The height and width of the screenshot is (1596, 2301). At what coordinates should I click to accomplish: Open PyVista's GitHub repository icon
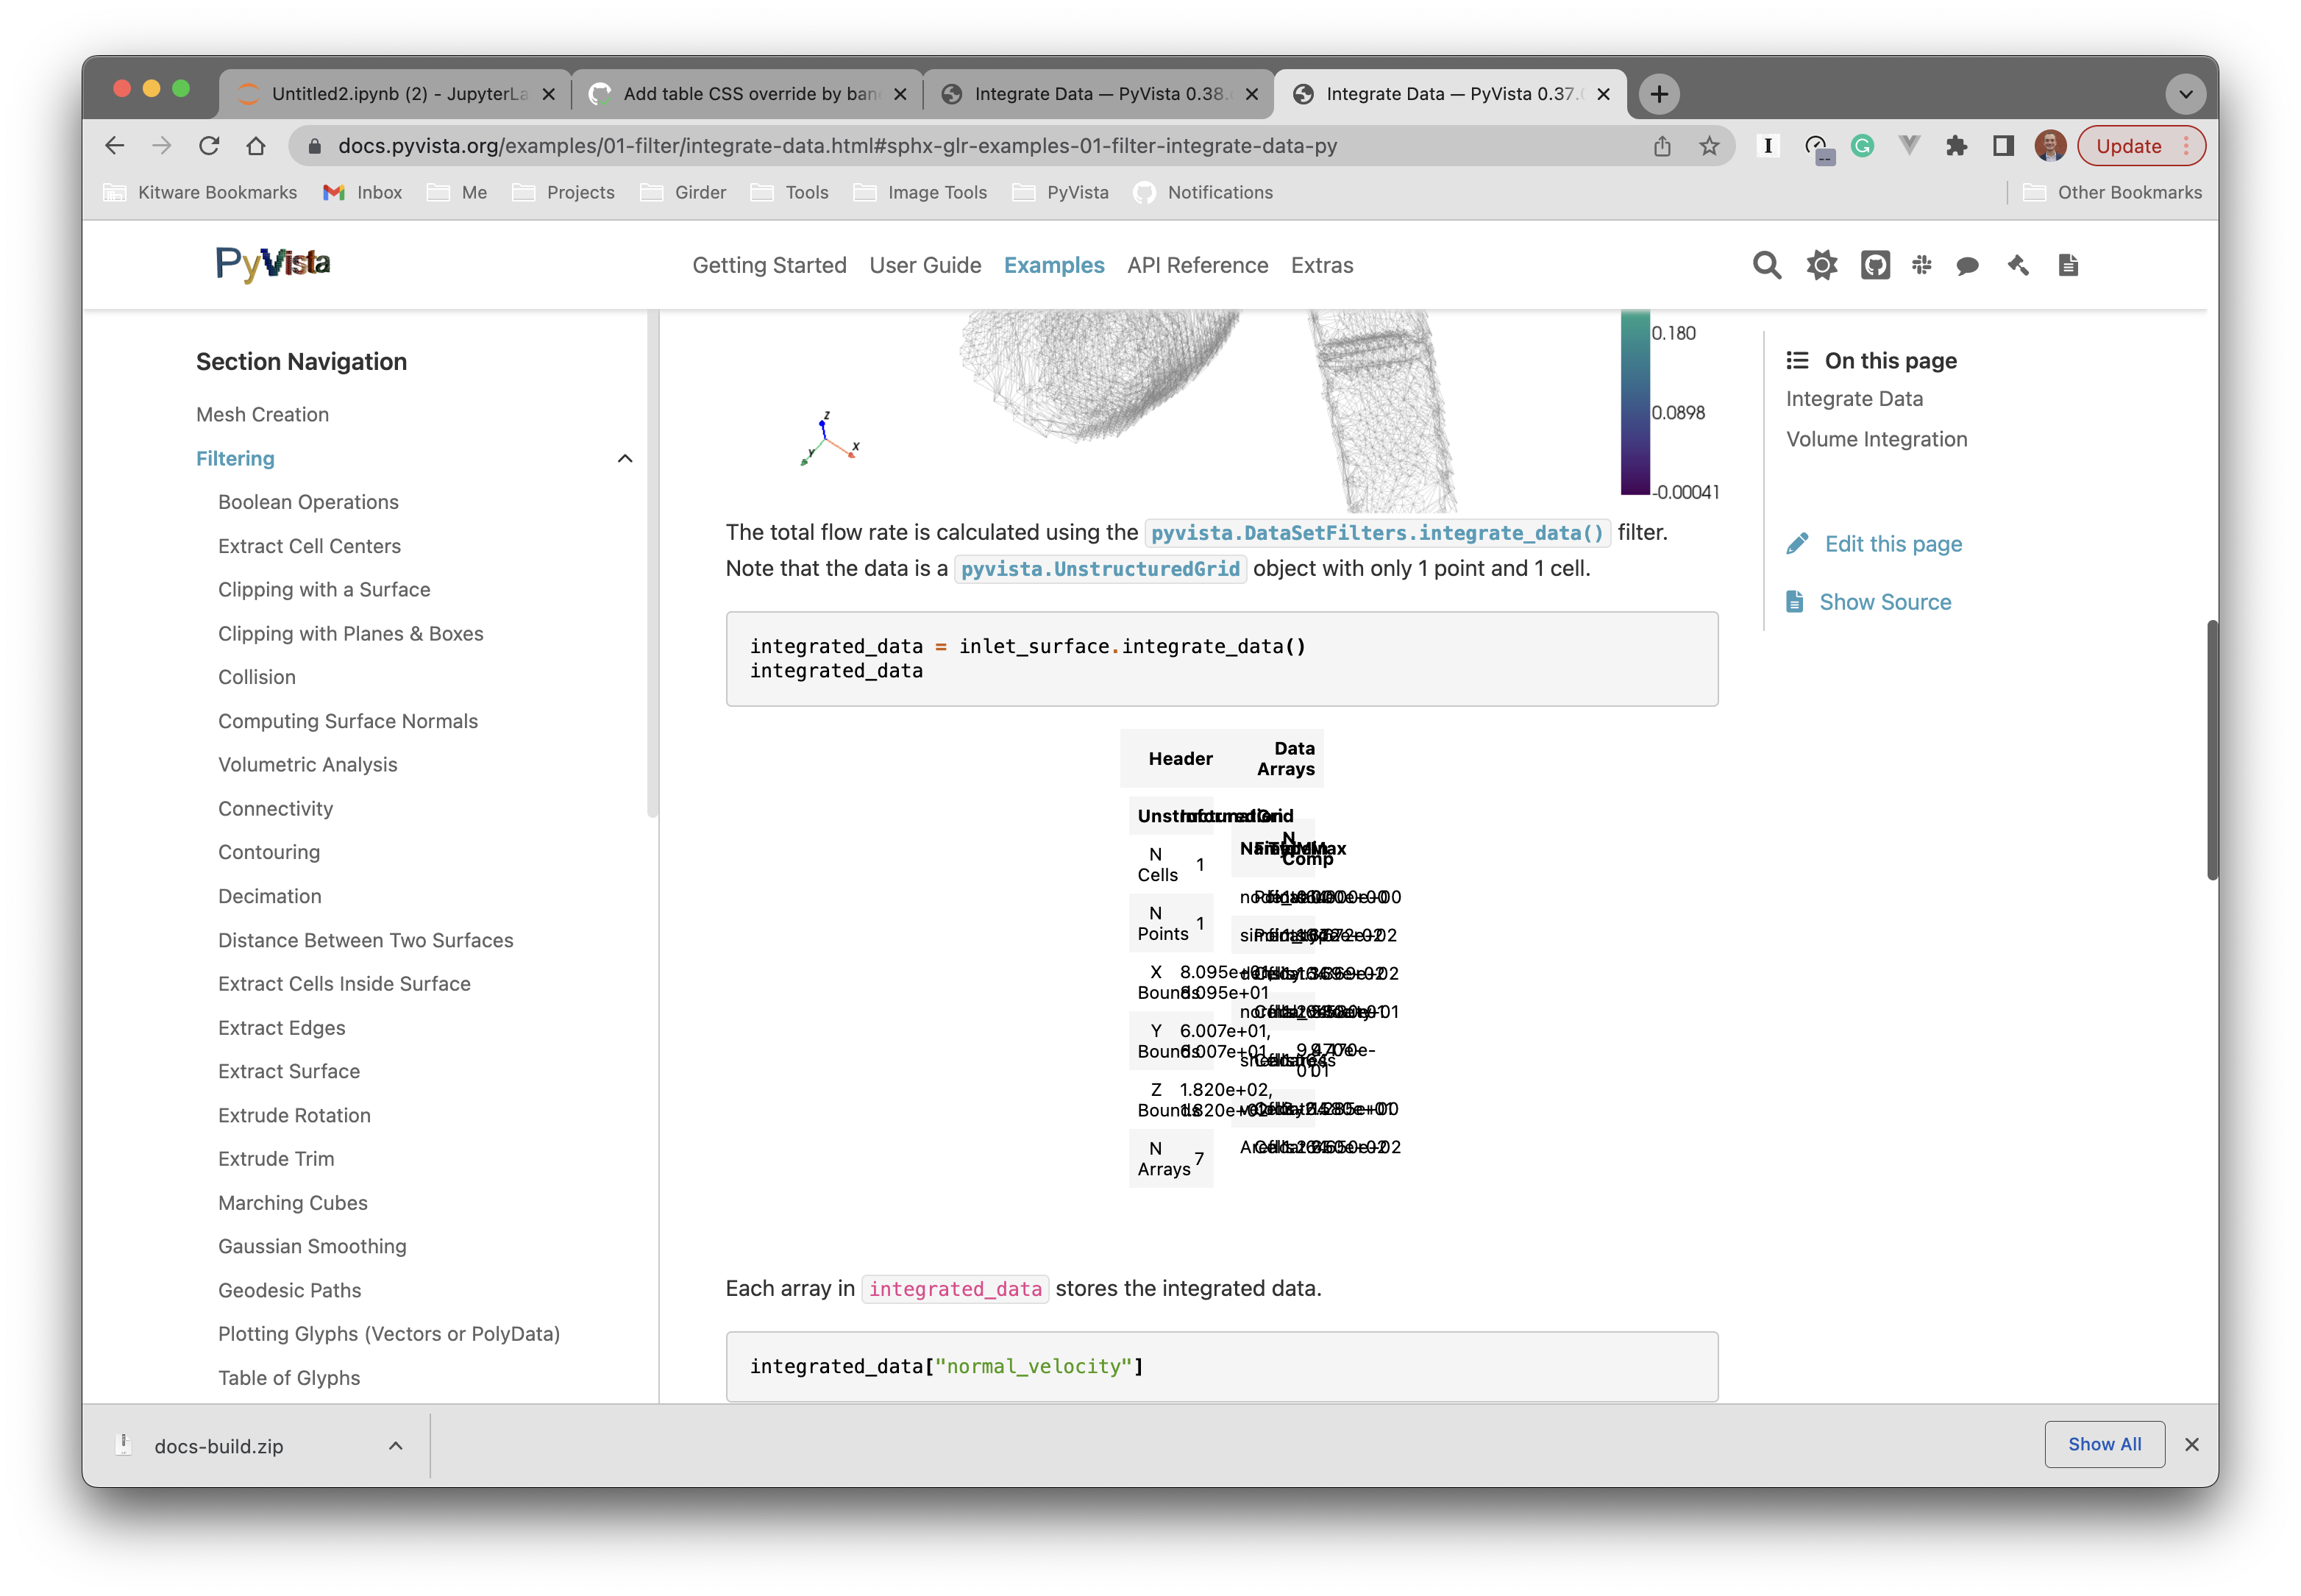(x=1874, y=265)
